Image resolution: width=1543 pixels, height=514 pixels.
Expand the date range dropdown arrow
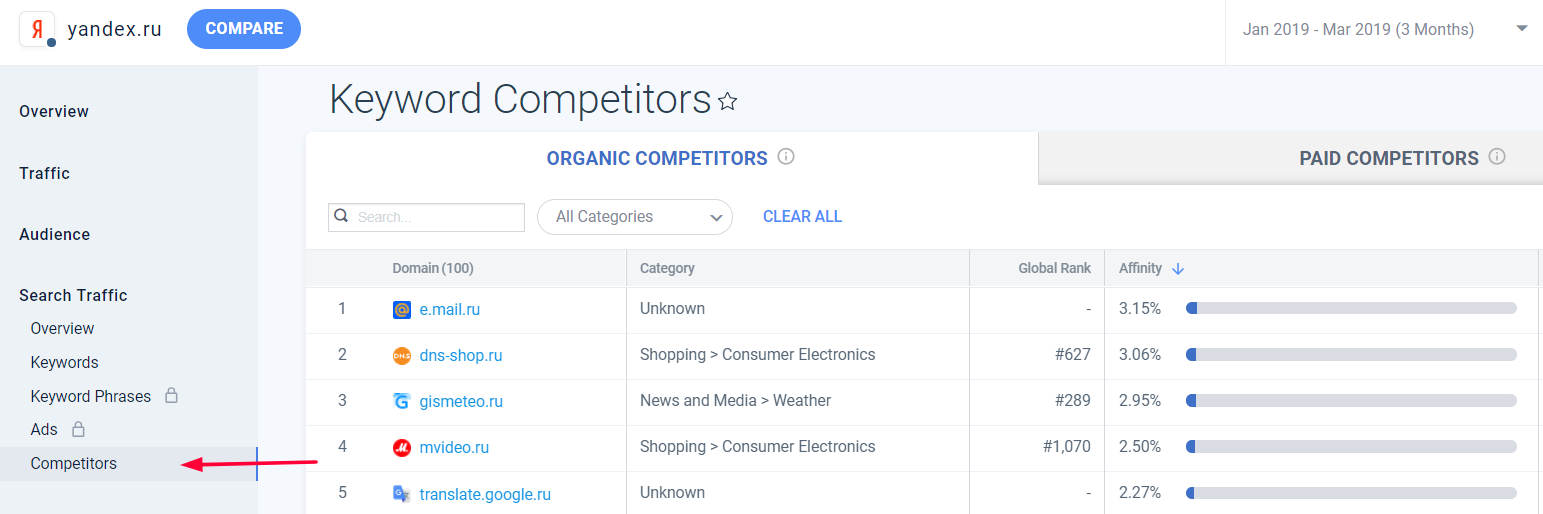[x=1522, y=29]
